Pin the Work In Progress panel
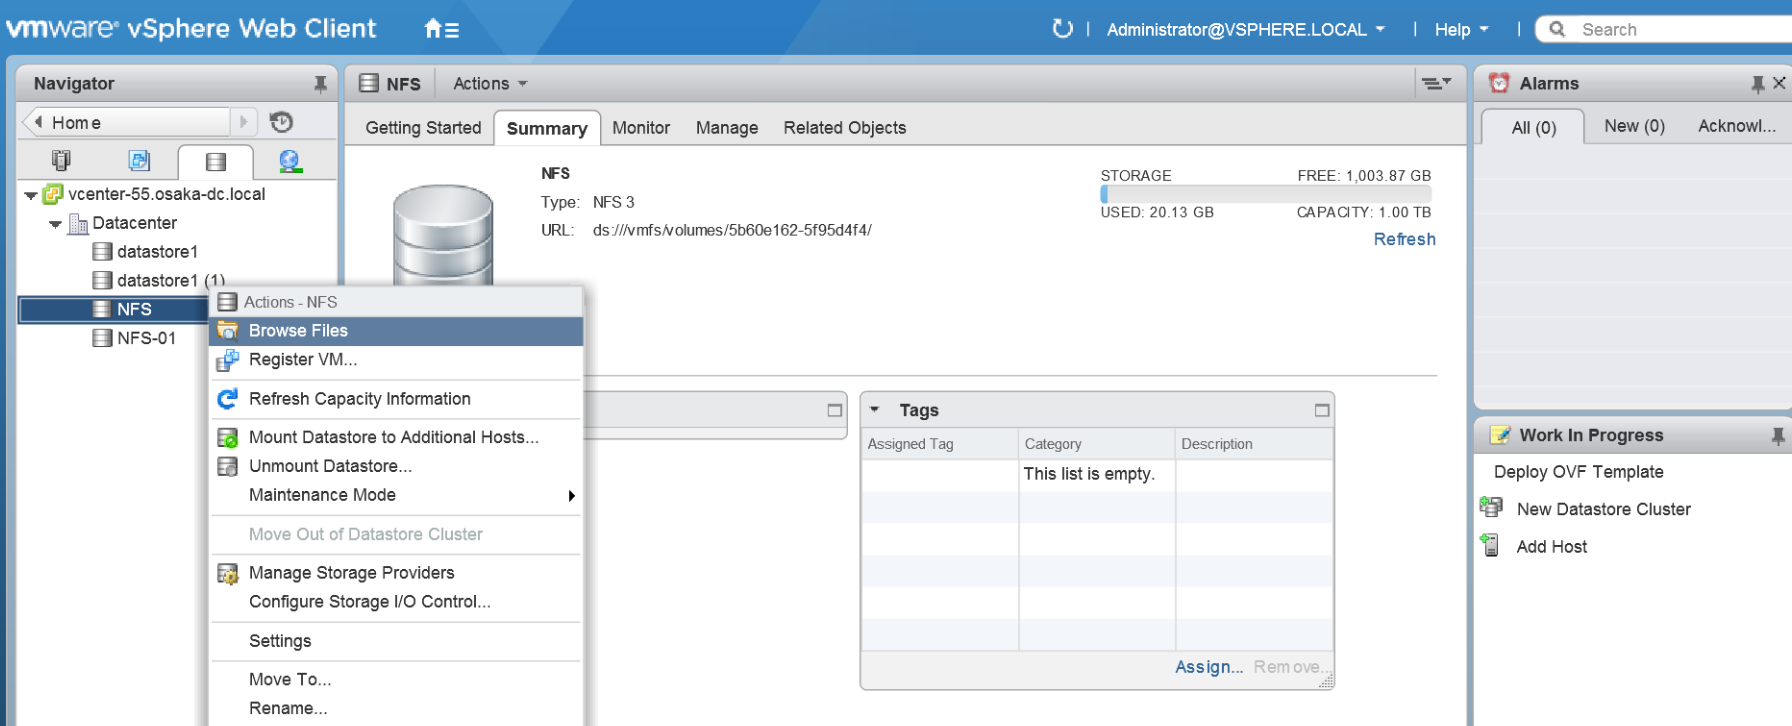1792x726 pixels. coord(1777,436)
